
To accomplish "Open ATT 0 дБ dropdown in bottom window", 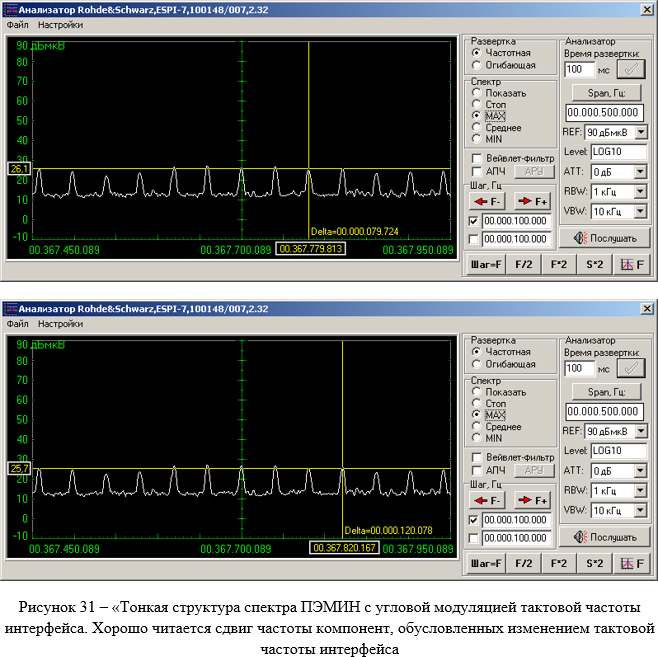I will (x=640, y=471).
